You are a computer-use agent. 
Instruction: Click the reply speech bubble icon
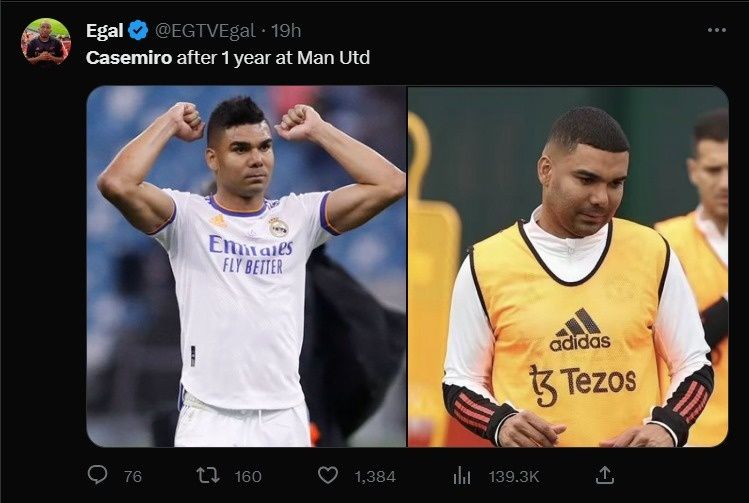[97, 476]
